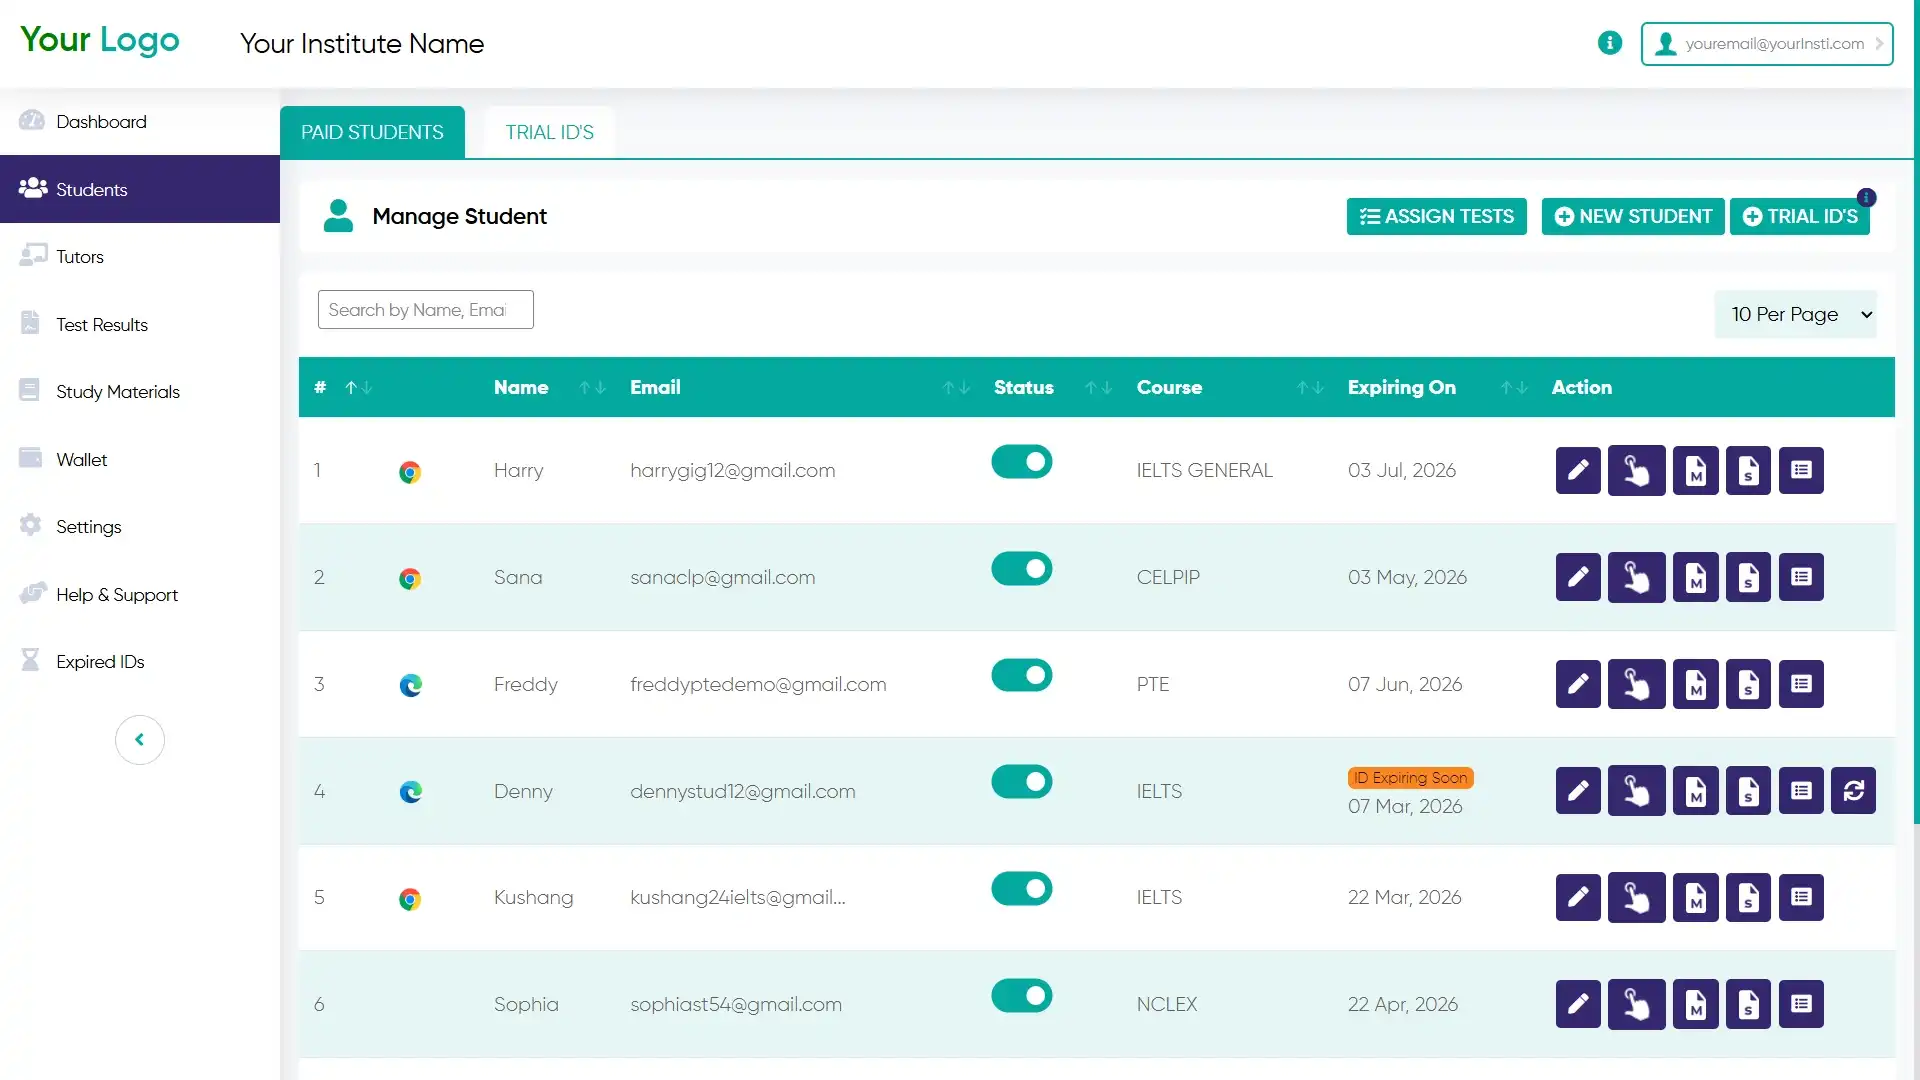Sort the table by Expiring On column
Screen dimensions: 1920x1080
1511,388
